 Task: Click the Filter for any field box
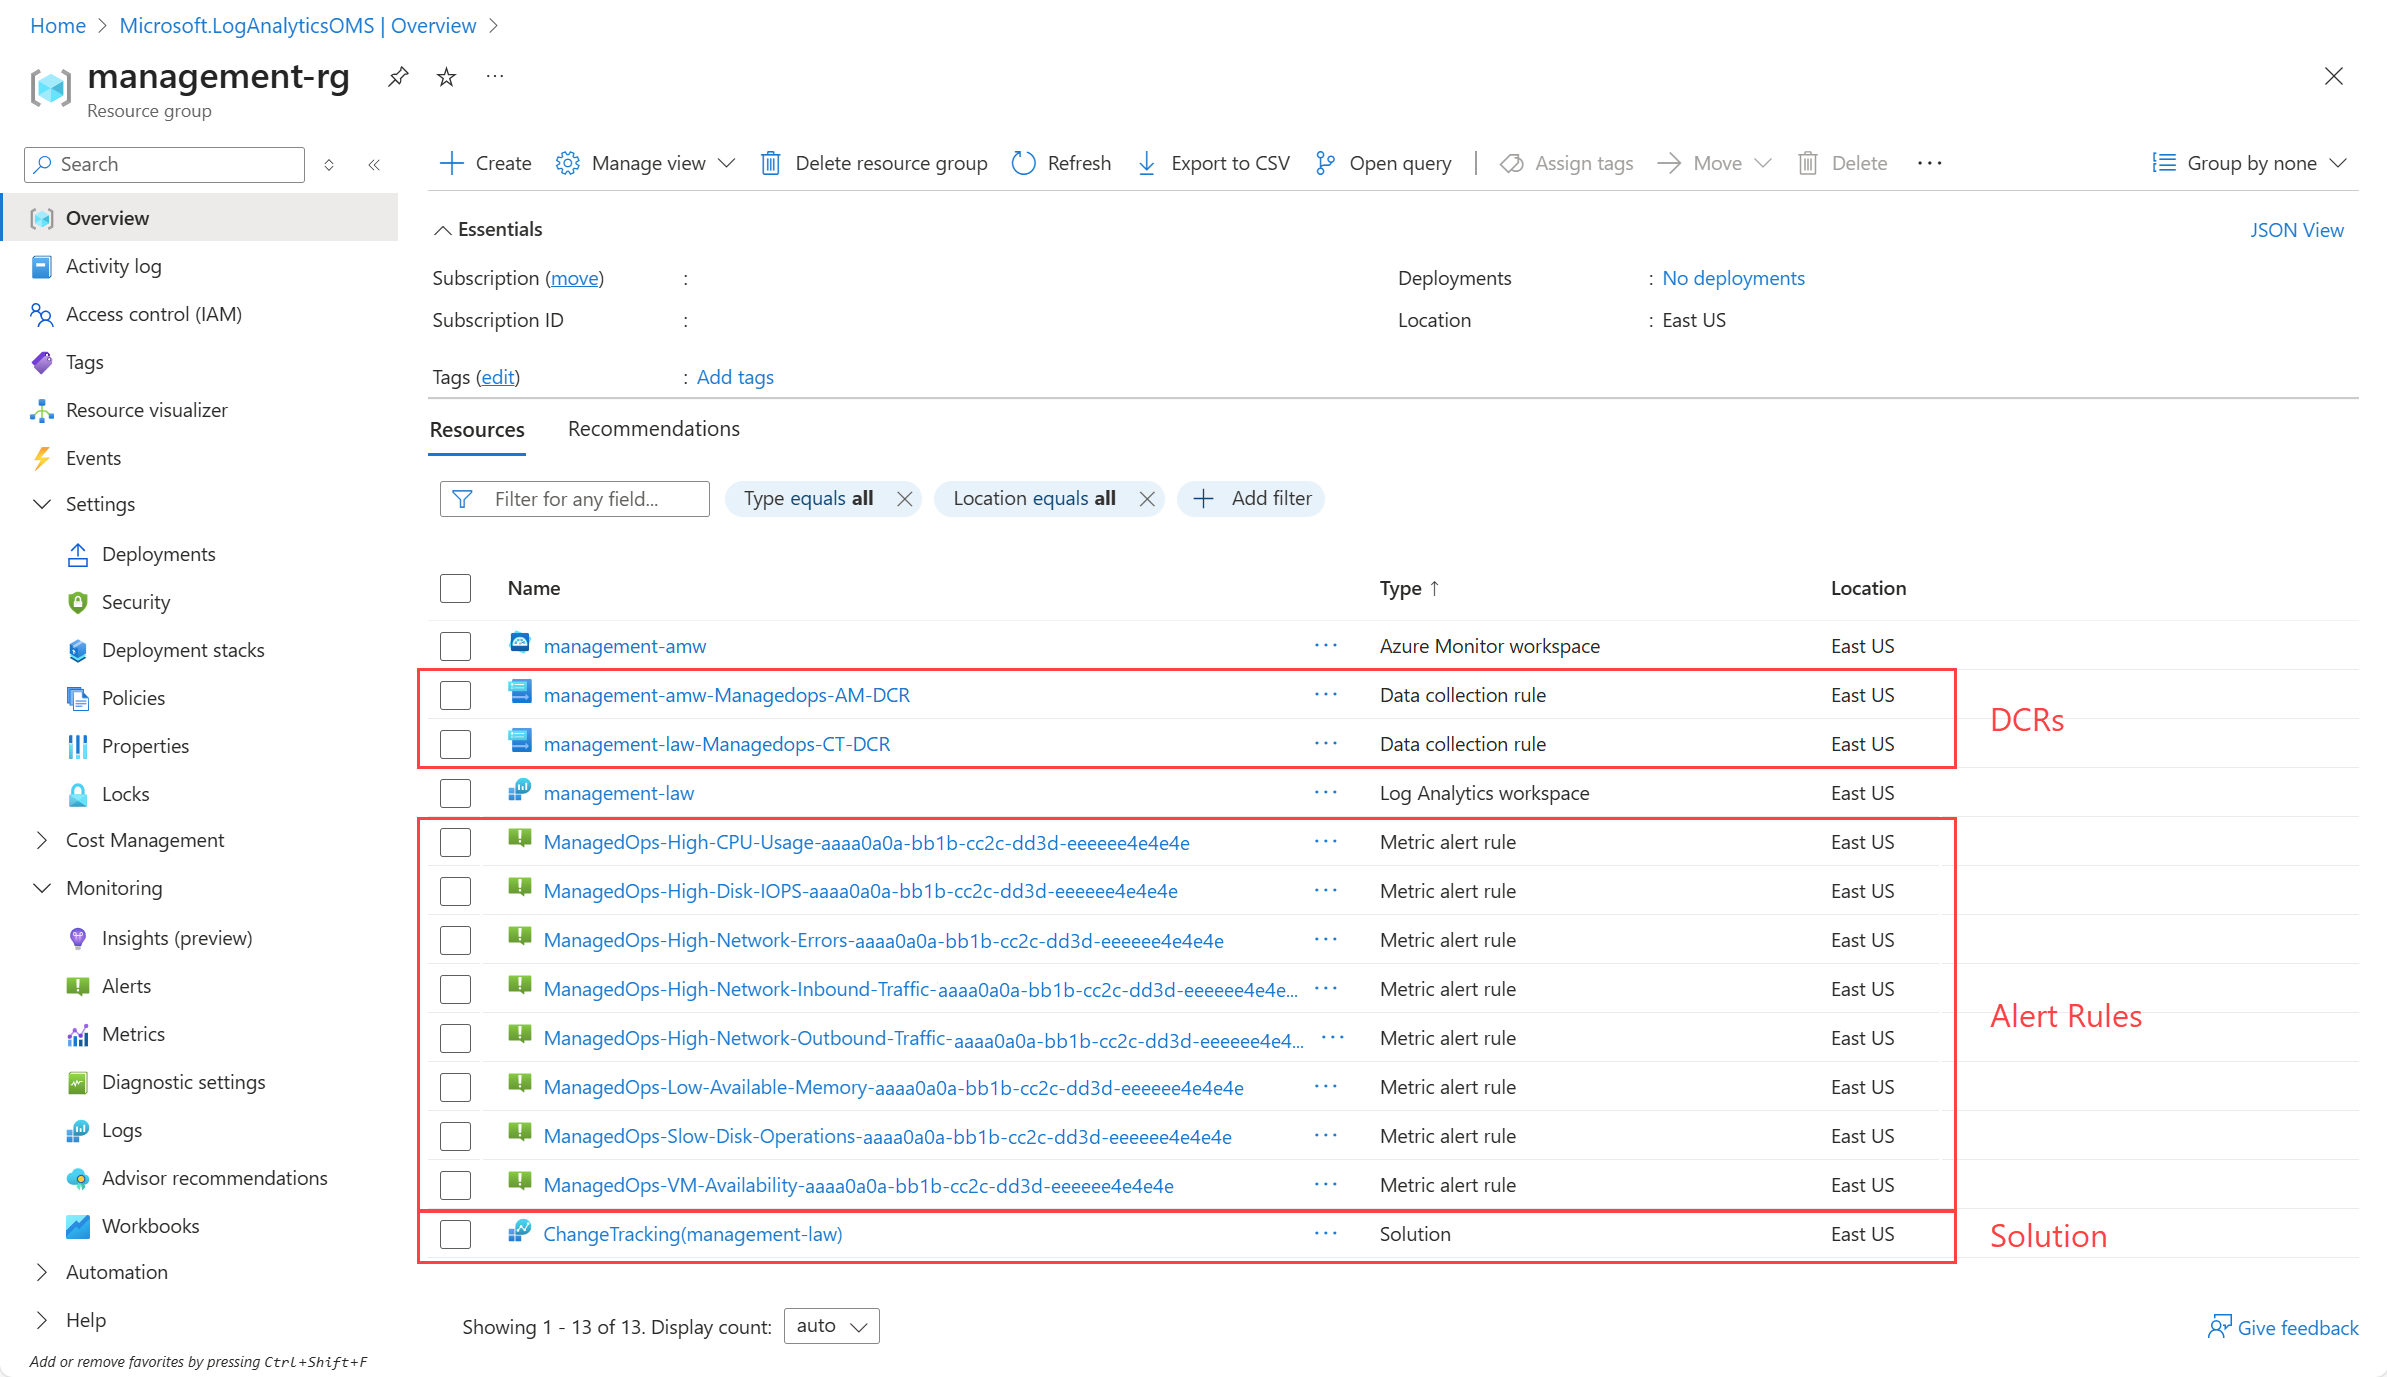[575, 499]
